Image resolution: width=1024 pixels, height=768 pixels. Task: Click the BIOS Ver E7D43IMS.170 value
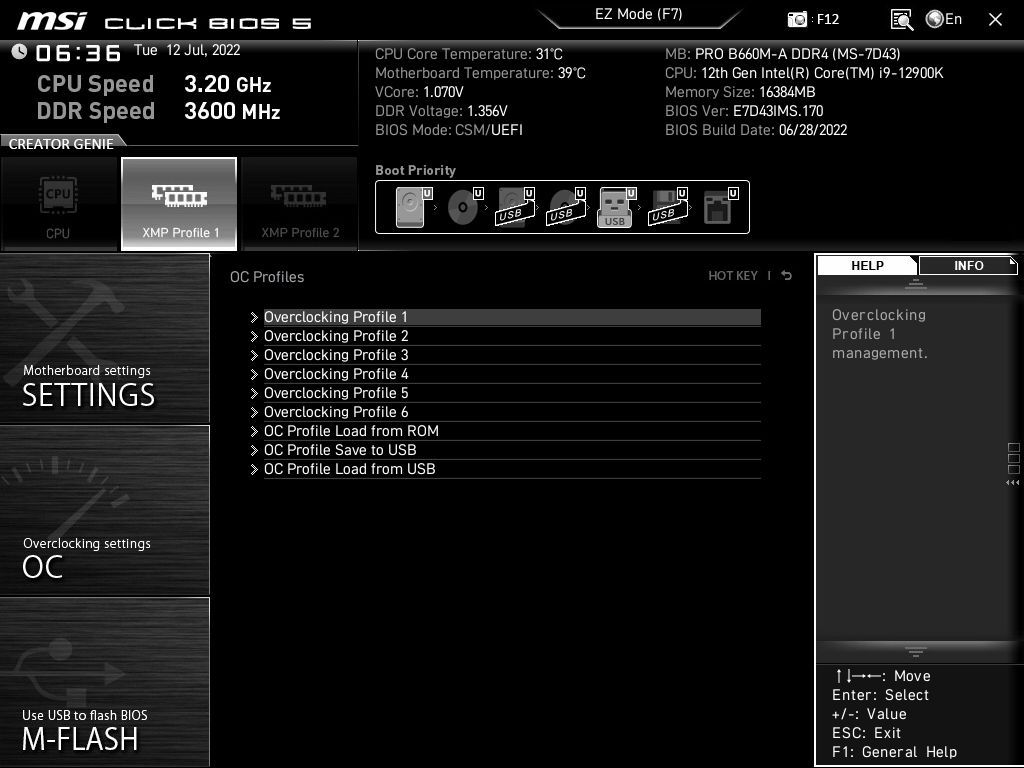point(778,111)
